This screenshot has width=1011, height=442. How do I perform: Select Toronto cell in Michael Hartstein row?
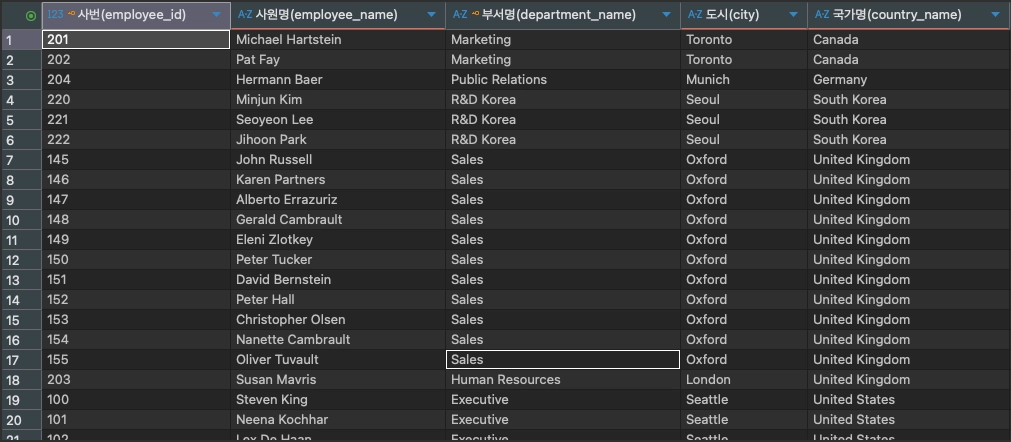744,40
